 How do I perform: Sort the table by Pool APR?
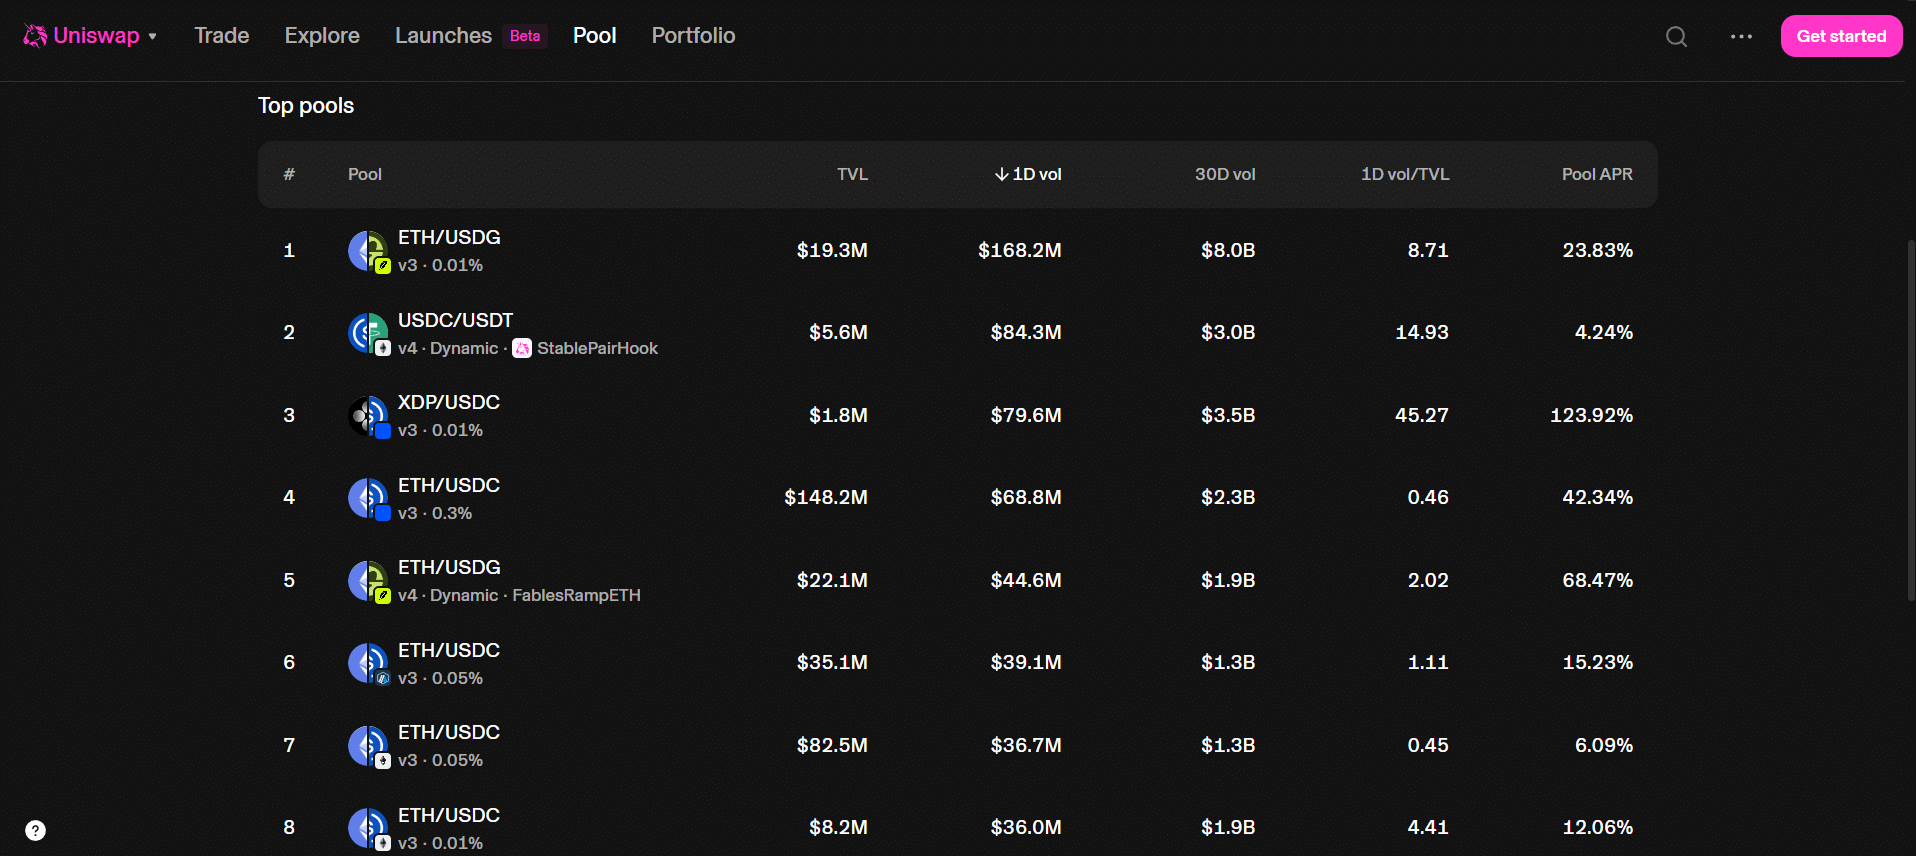pyautogui.click(x=1597, y=174)
